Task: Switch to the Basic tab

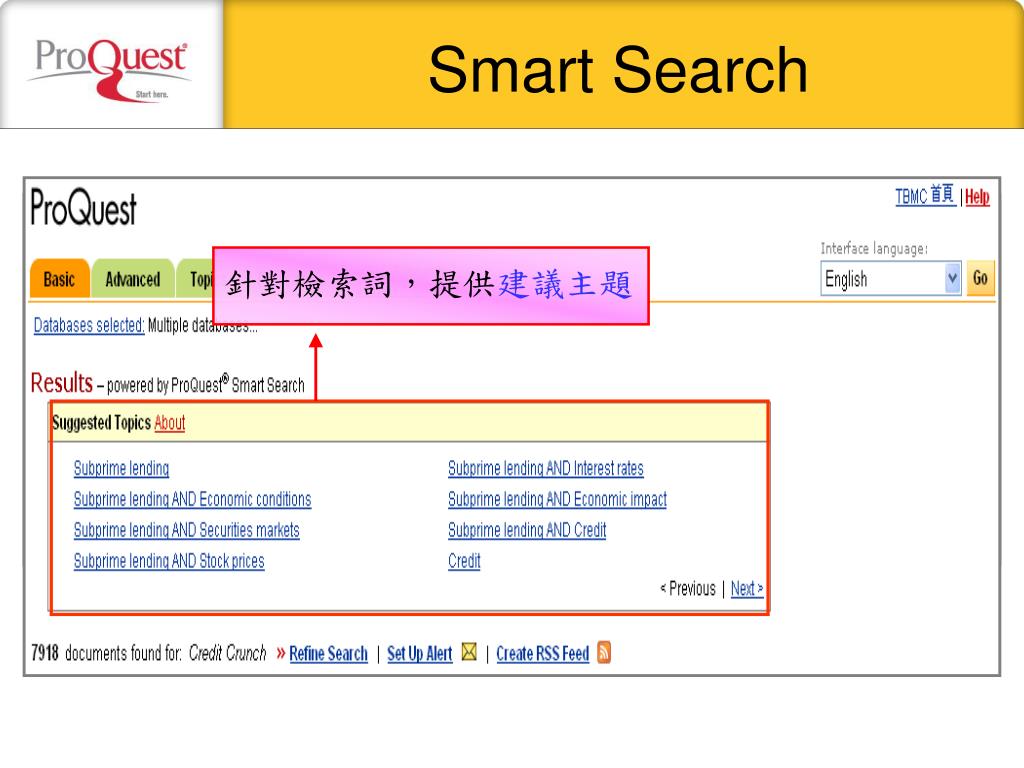Action: point(59,280)
